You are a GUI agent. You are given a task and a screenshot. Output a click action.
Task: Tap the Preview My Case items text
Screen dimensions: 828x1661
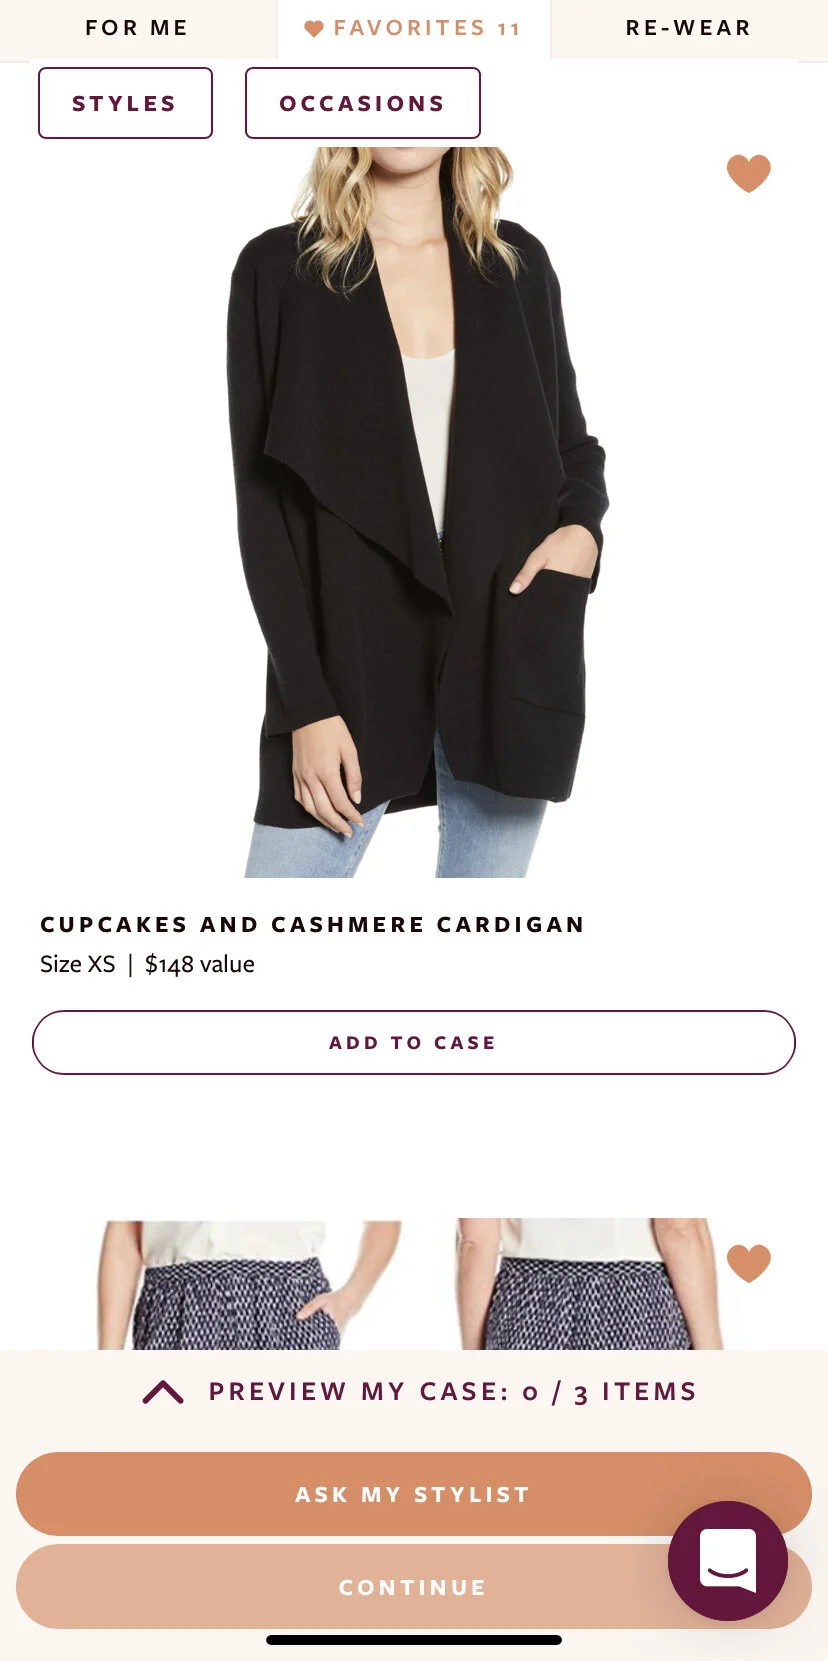click(x=453, y=1392)
